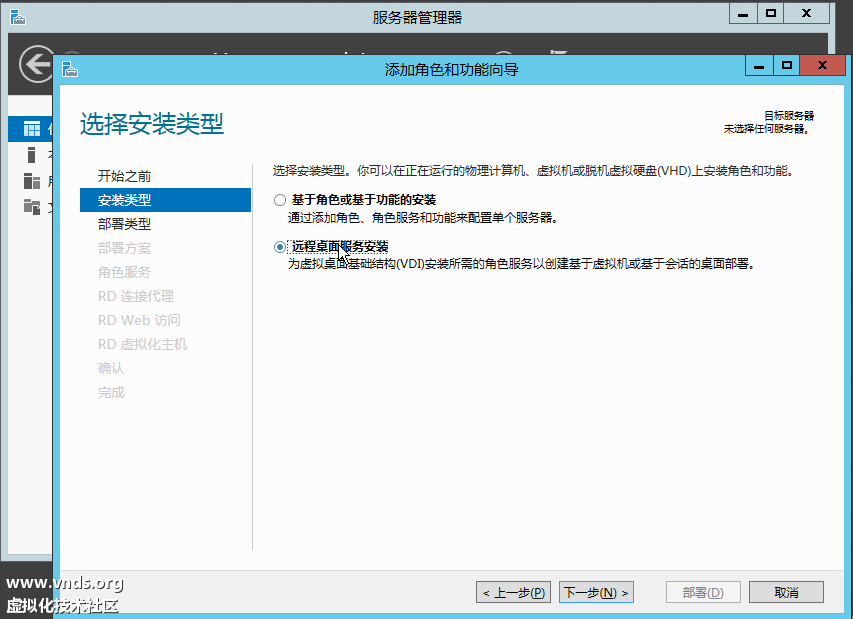Select the 安装类型 wizard step

165,200
